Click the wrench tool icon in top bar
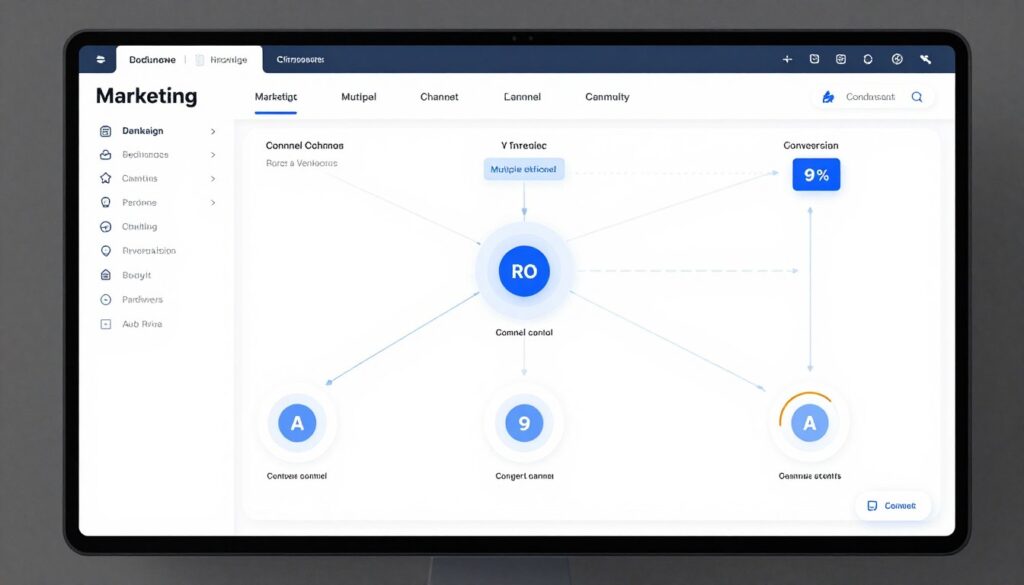 [x=925, y=59]
